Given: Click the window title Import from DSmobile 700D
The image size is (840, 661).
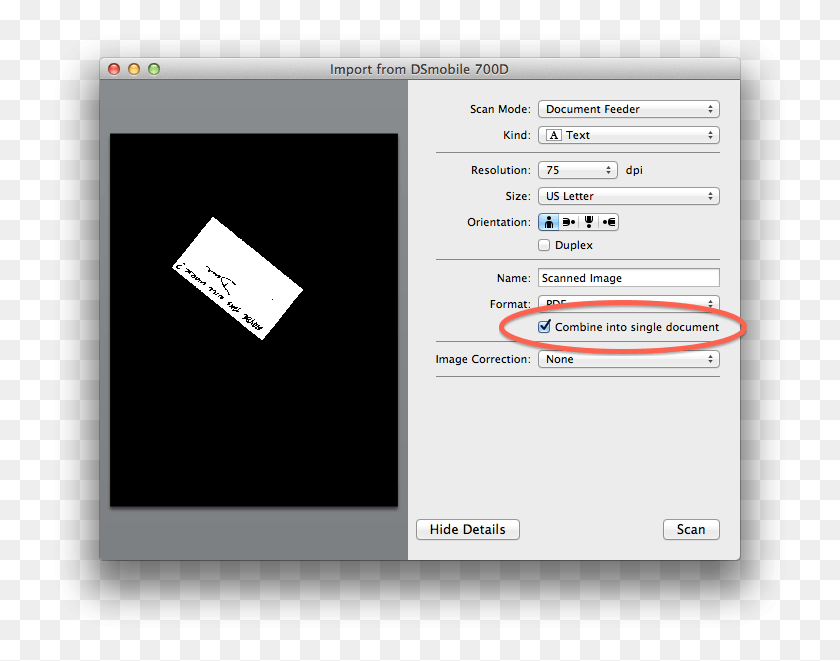Looking at the screenshot, I should [426, 69].
